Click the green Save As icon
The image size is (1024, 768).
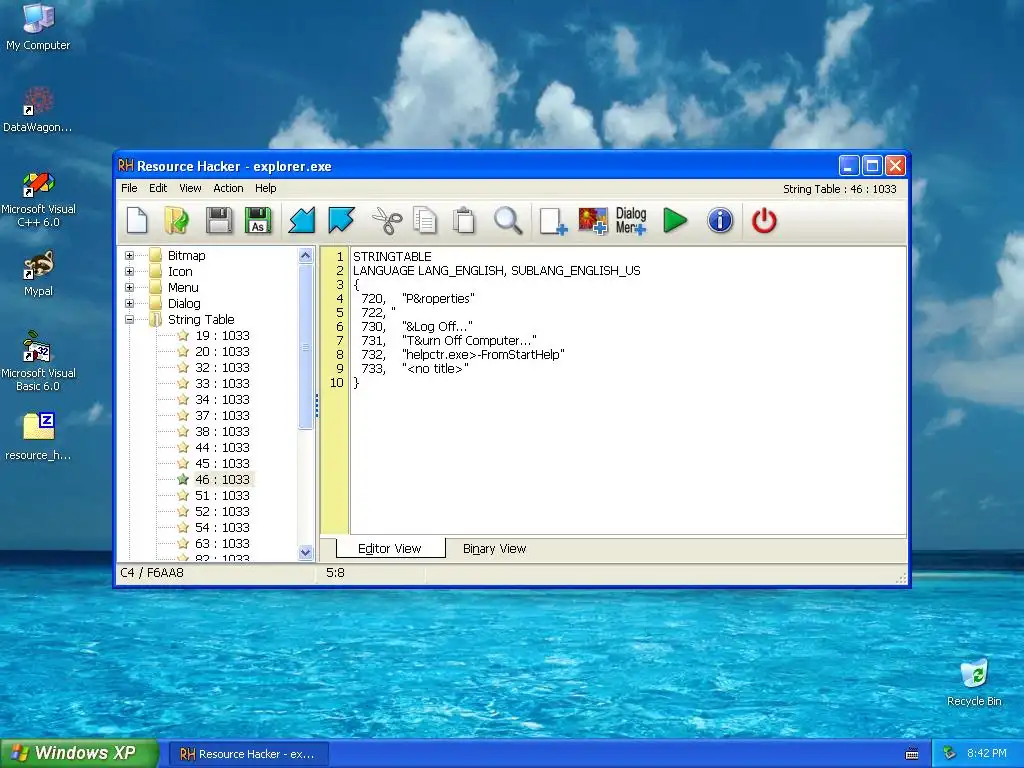[x=258, y=221]
